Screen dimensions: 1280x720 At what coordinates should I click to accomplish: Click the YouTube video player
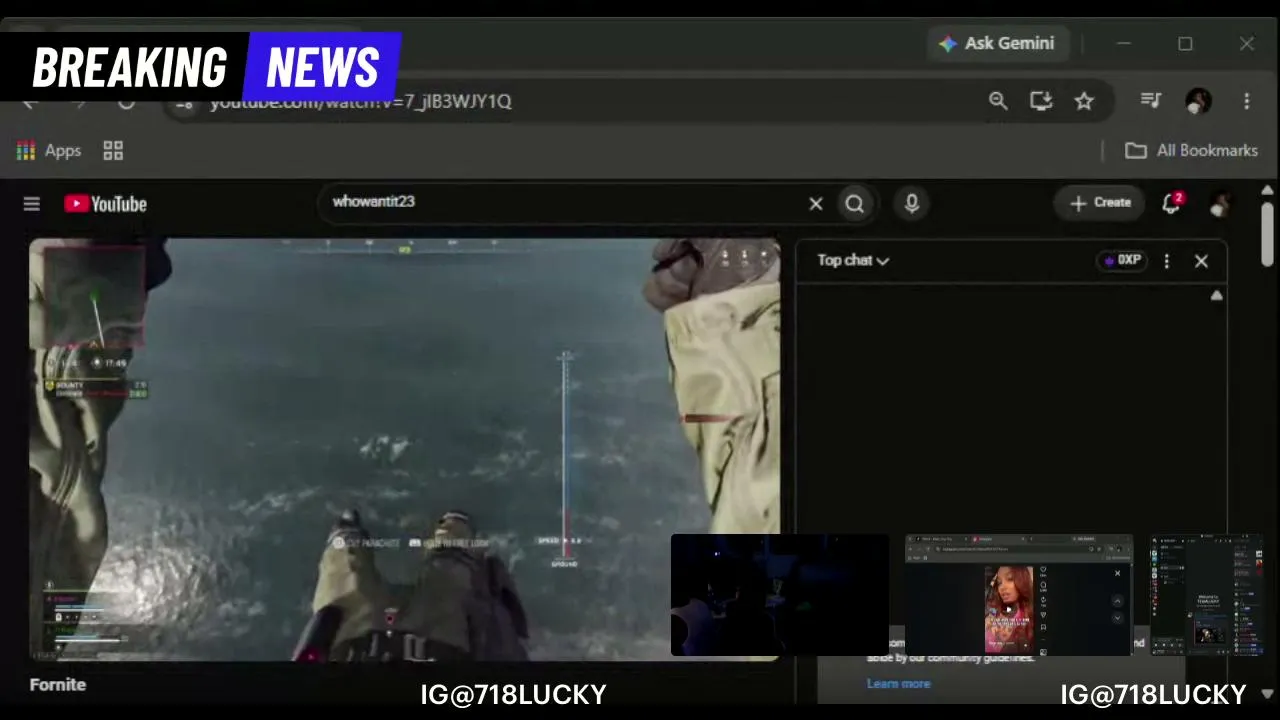[x=405, y=450]
